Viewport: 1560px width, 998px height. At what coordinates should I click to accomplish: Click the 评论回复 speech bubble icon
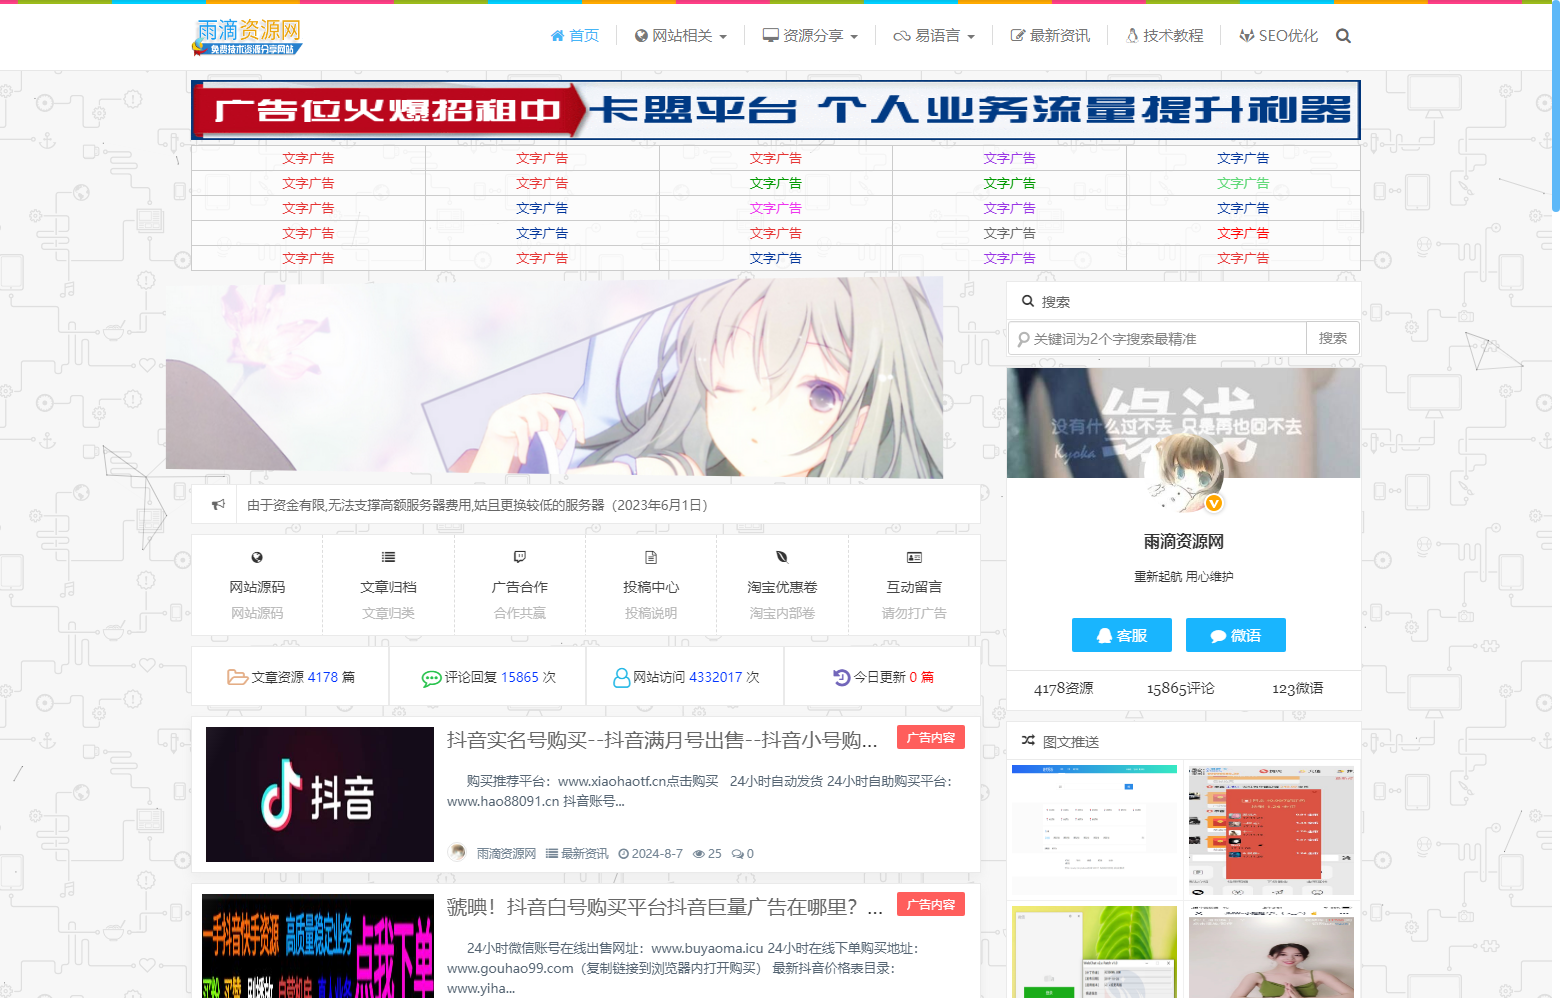click(431, 678)
